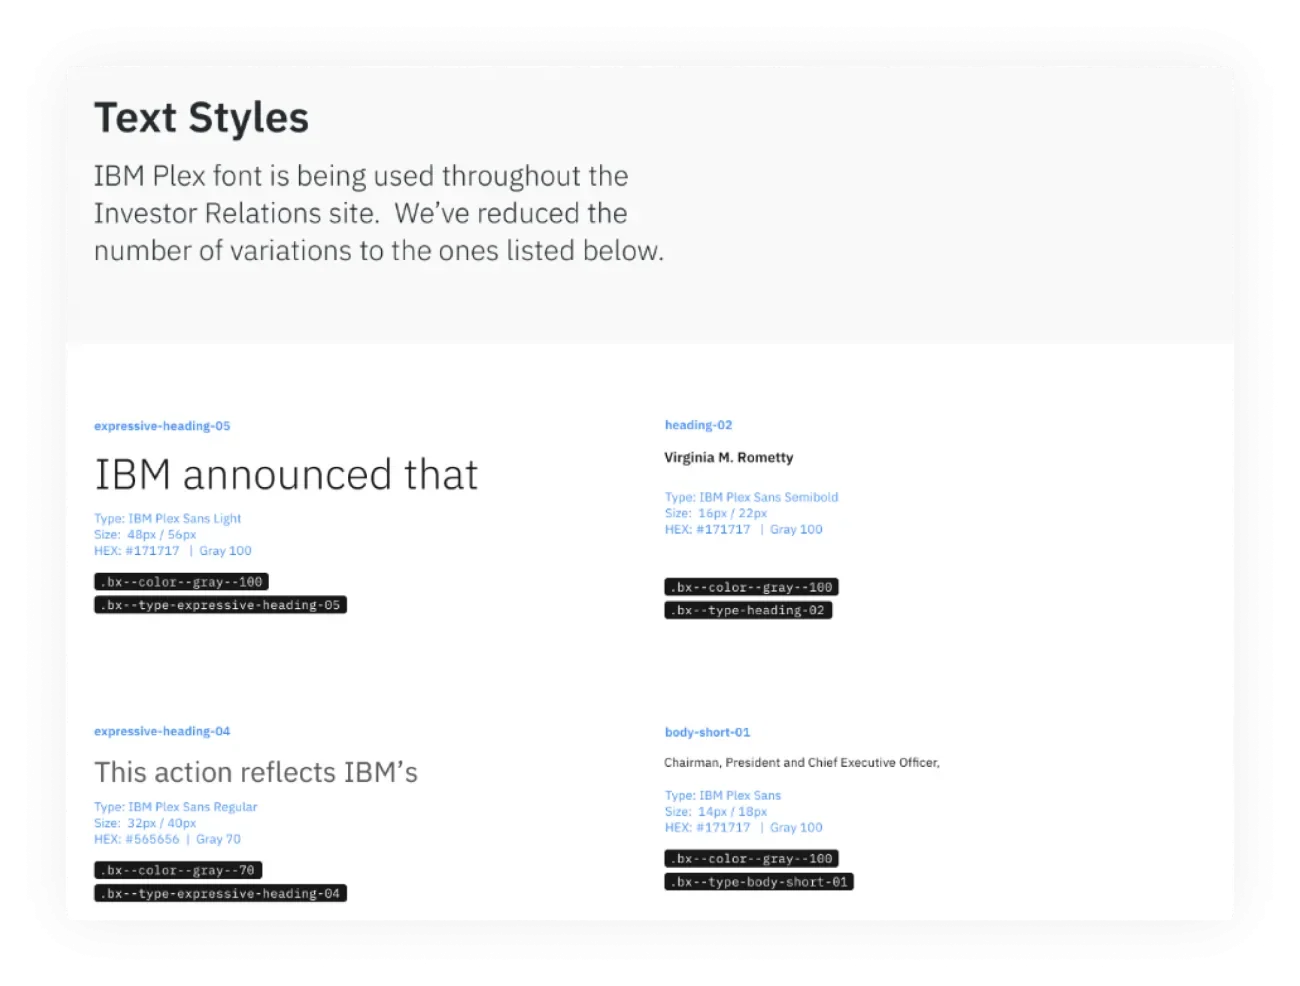This screenshot has height=986, width=1300.
Task: Click the 'IBM announced that' sample text
Action: (286, 475)
